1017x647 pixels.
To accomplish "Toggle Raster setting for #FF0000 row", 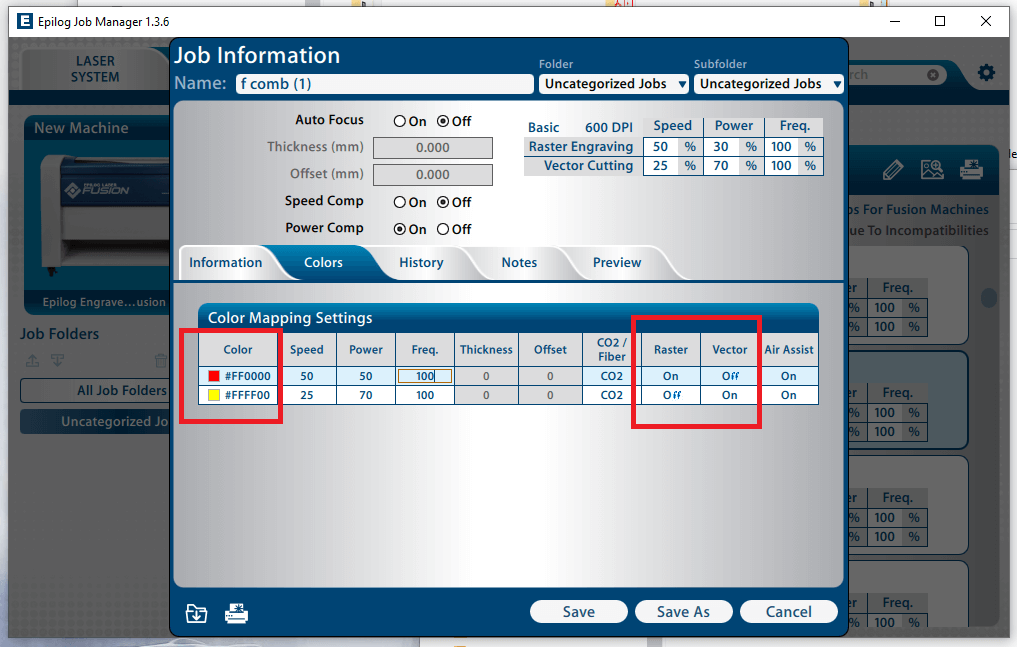I will tap(671, 376).
